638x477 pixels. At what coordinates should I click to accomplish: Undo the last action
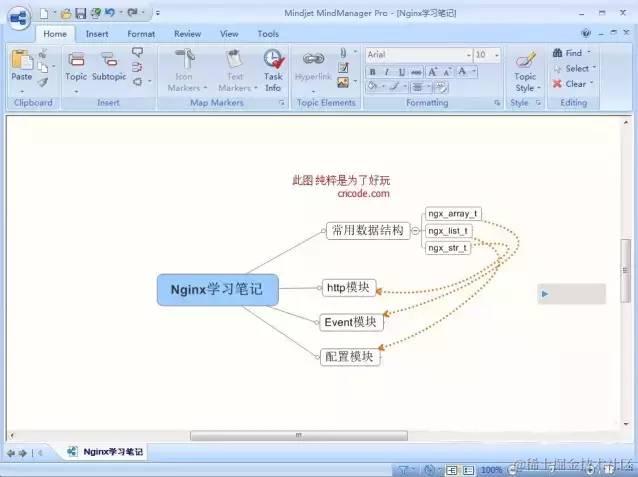110,13
